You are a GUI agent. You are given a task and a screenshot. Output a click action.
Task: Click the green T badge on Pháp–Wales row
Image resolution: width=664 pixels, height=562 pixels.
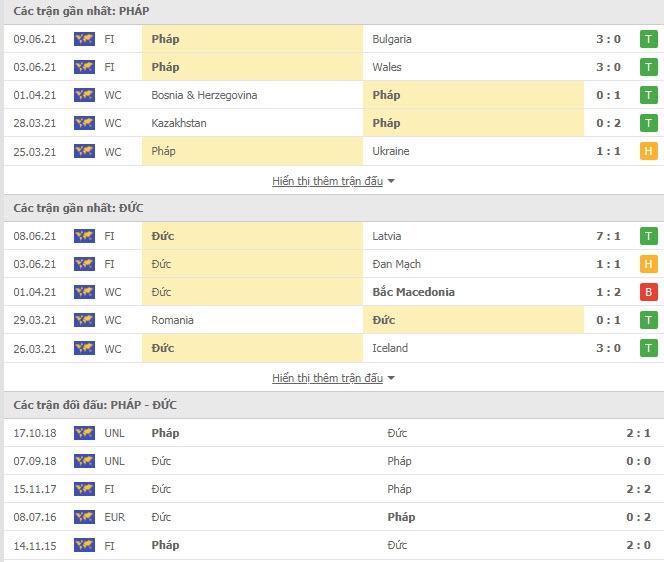click(x=648, y=67)
